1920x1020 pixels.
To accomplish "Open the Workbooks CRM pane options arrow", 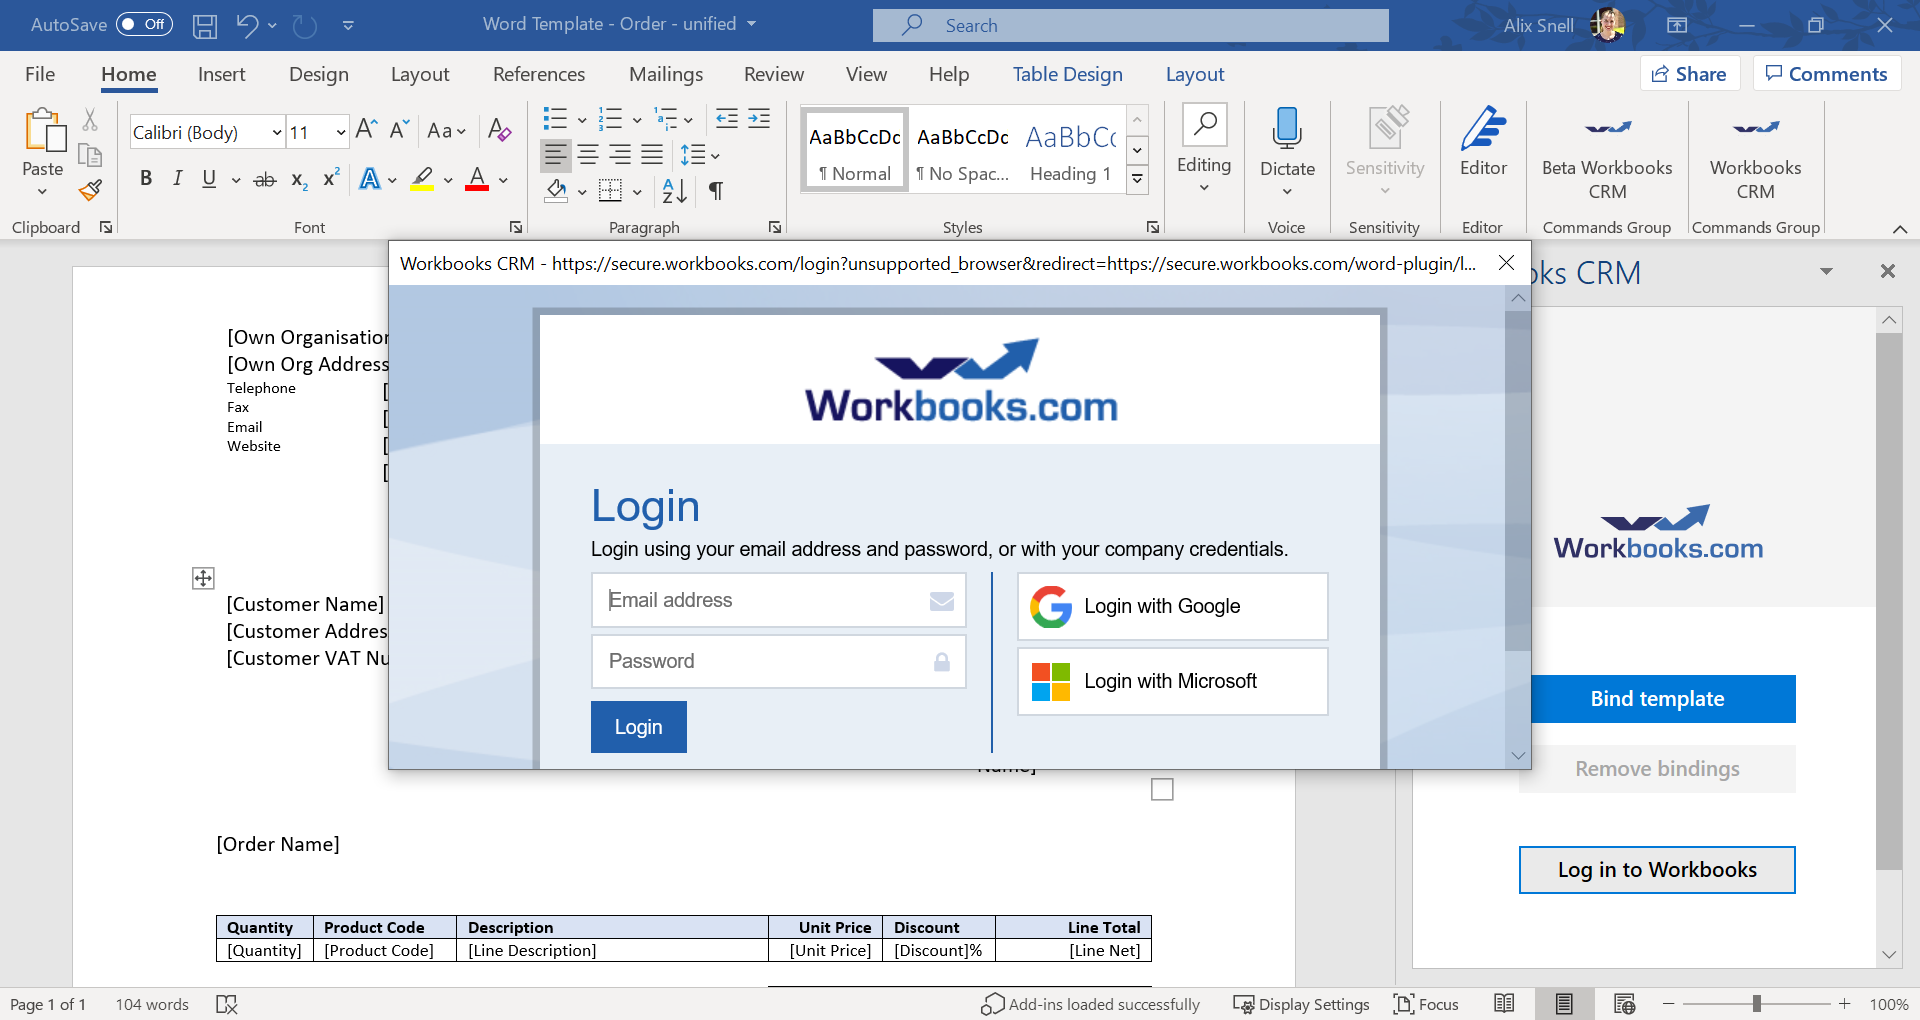I will pyautogui.click(x=1826, y=272).
